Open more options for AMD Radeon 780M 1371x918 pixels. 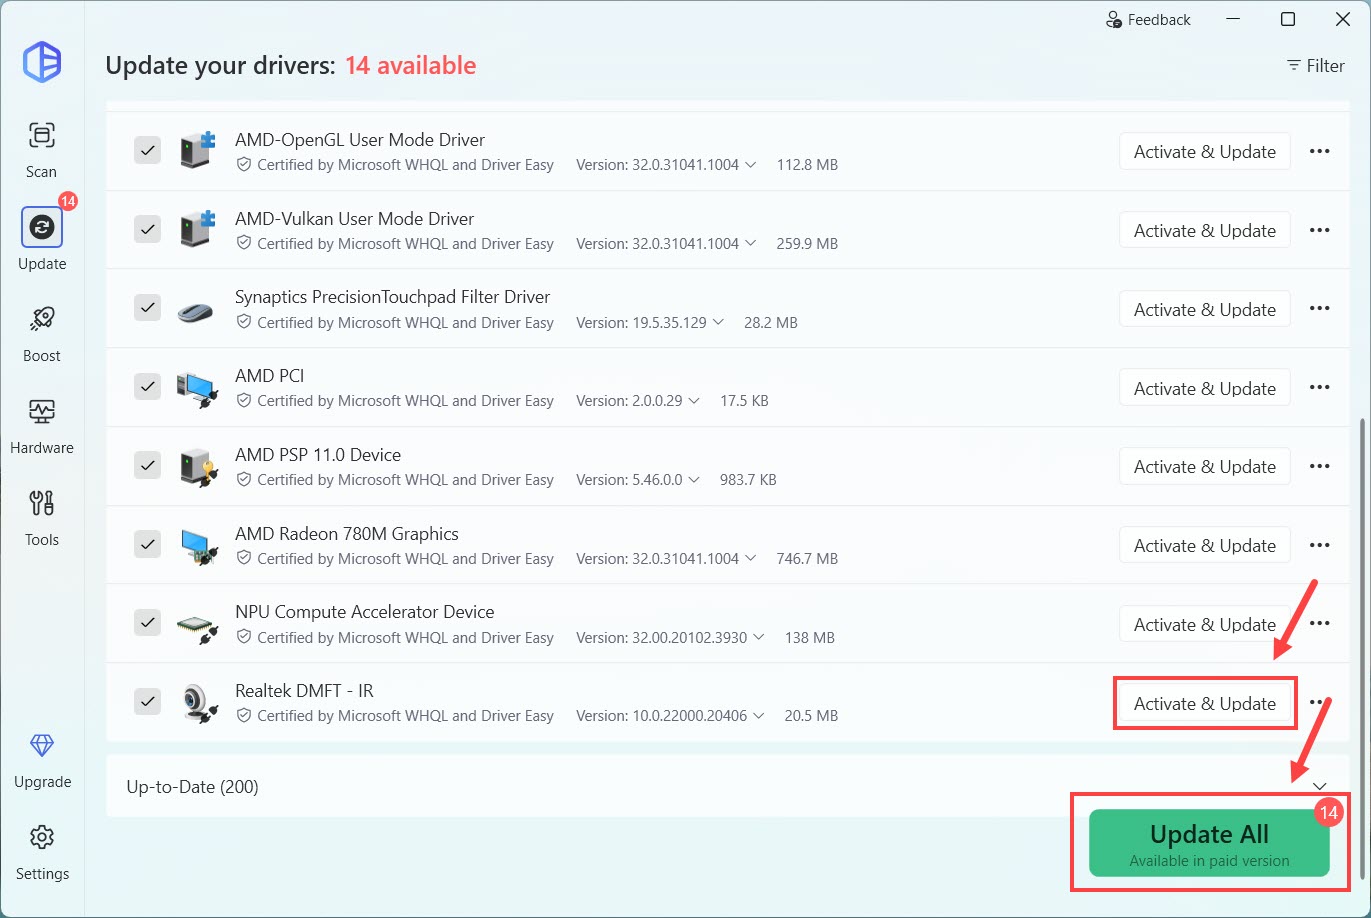point(1320,545)
